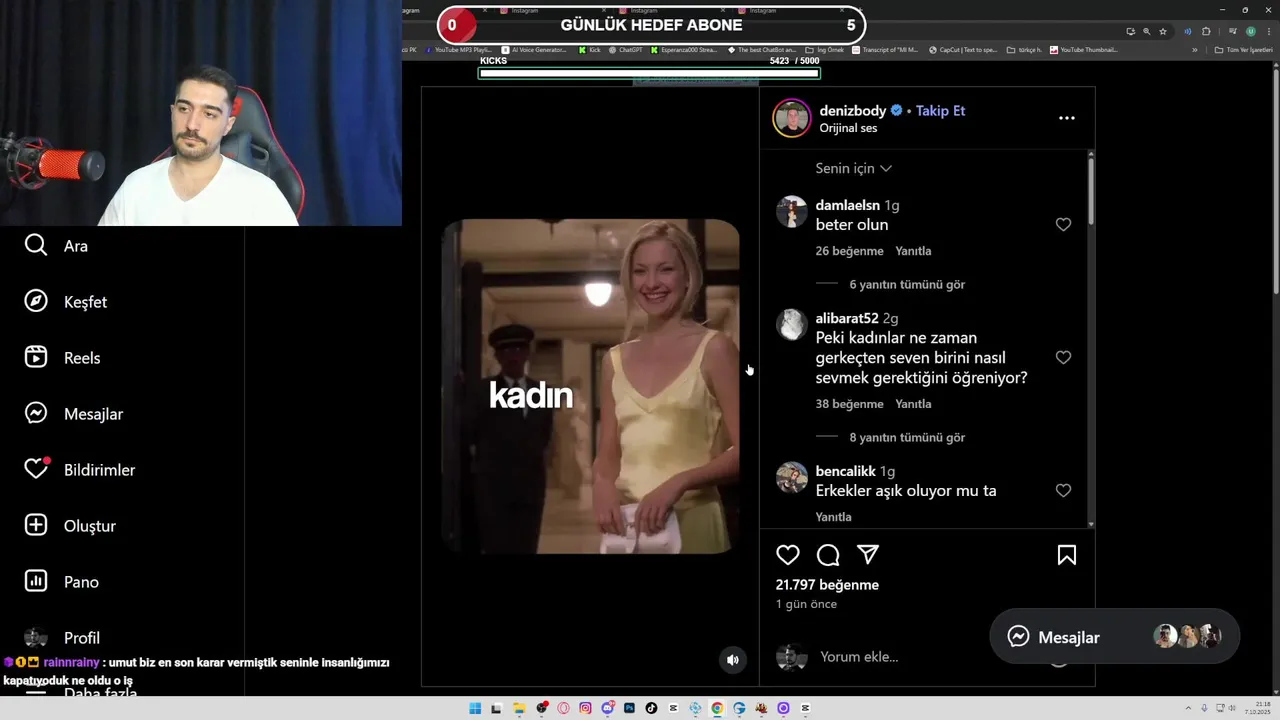Reply to alibarat52's comment with Yanıtla
Screen dimensions: 1280x720
coord(913,404)
